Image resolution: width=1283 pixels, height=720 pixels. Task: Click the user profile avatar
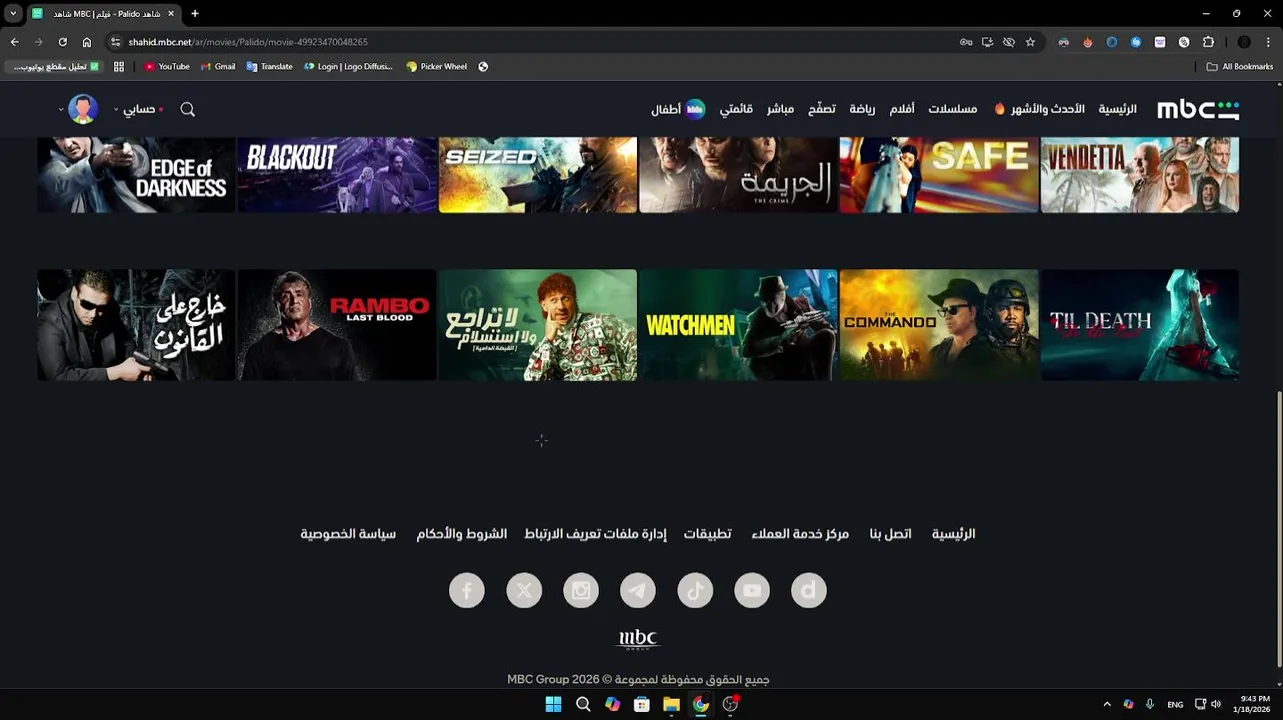tap(83, 109)
